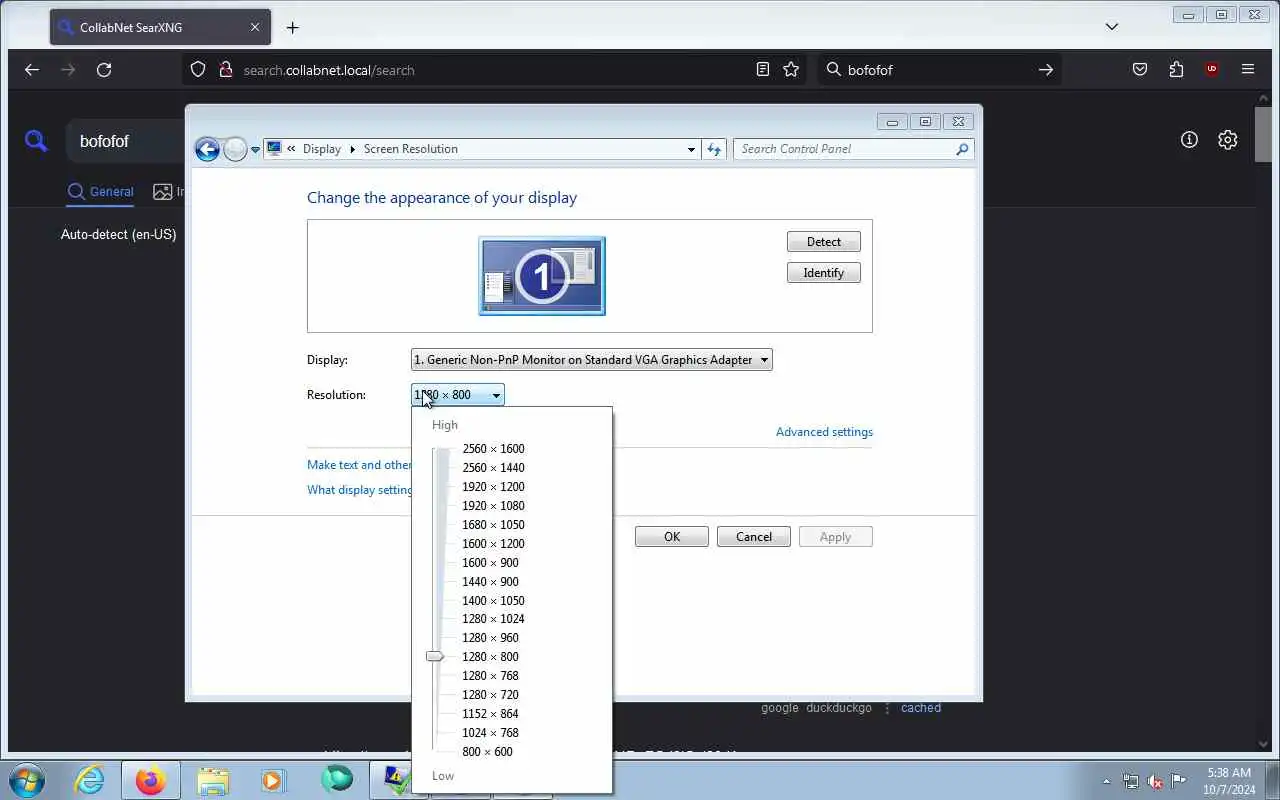Select 1600 × 1200 resolution
The height and width of the screenshot is (800, 1280).
493,544
